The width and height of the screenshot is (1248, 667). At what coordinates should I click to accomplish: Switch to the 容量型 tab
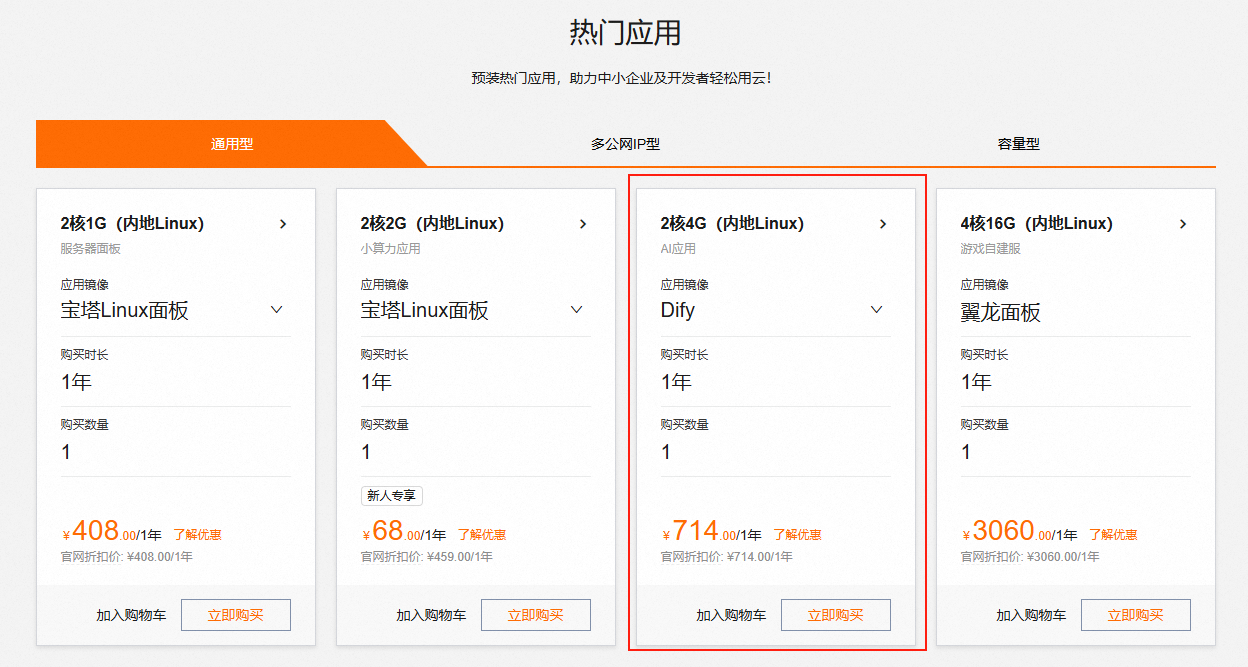tap(1018, 144)
